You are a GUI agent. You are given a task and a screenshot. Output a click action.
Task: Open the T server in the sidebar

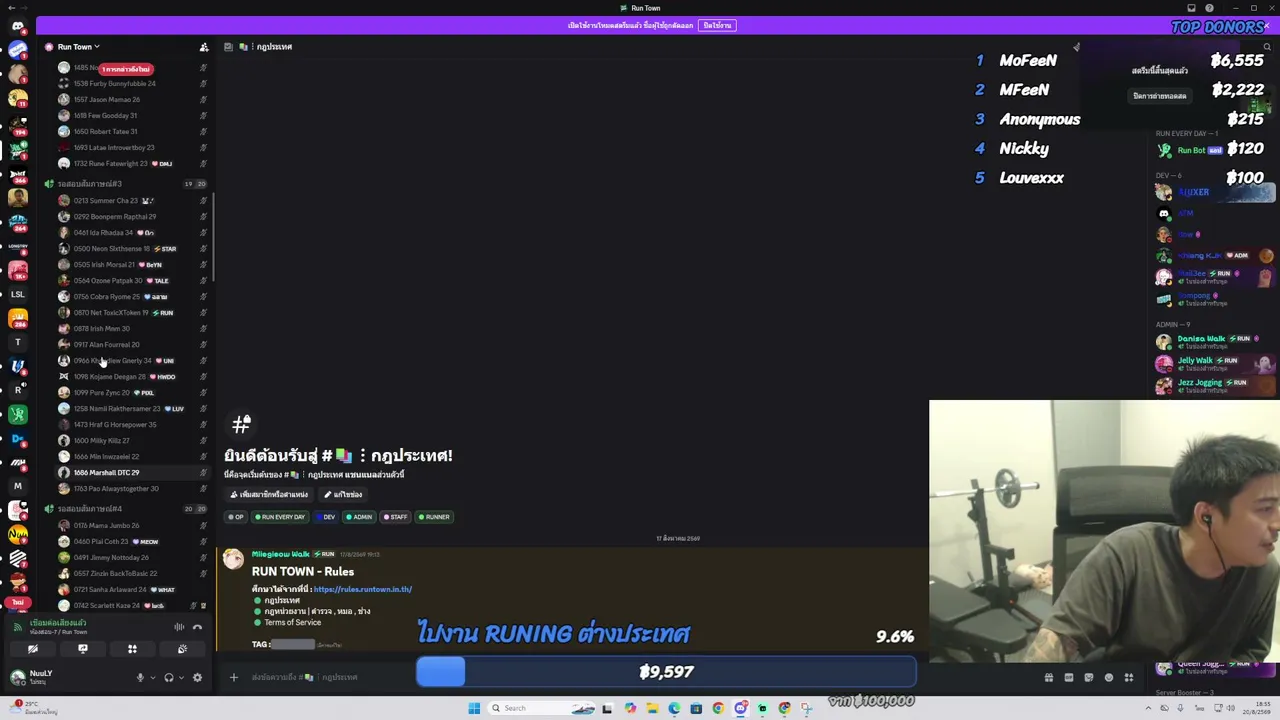coord(17,342)
